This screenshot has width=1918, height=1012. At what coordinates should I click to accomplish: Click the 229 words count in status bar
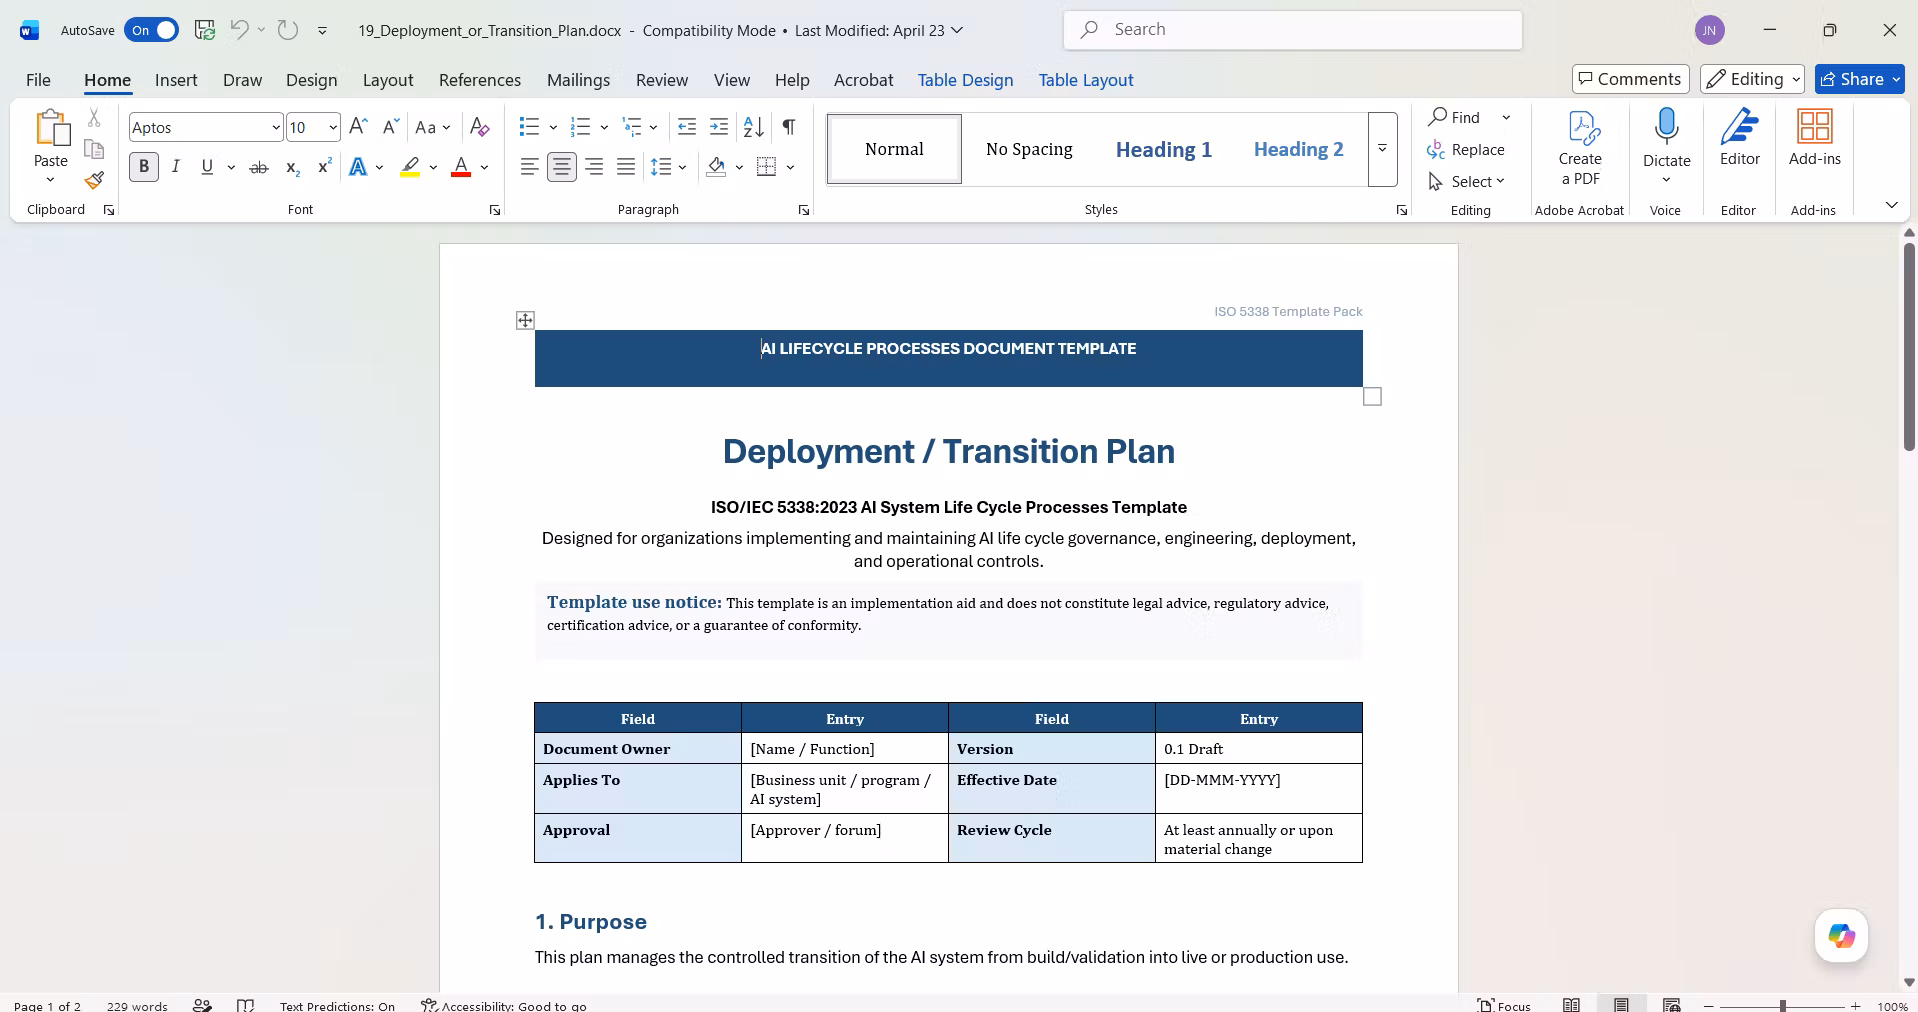click(x=137, y=1006)
